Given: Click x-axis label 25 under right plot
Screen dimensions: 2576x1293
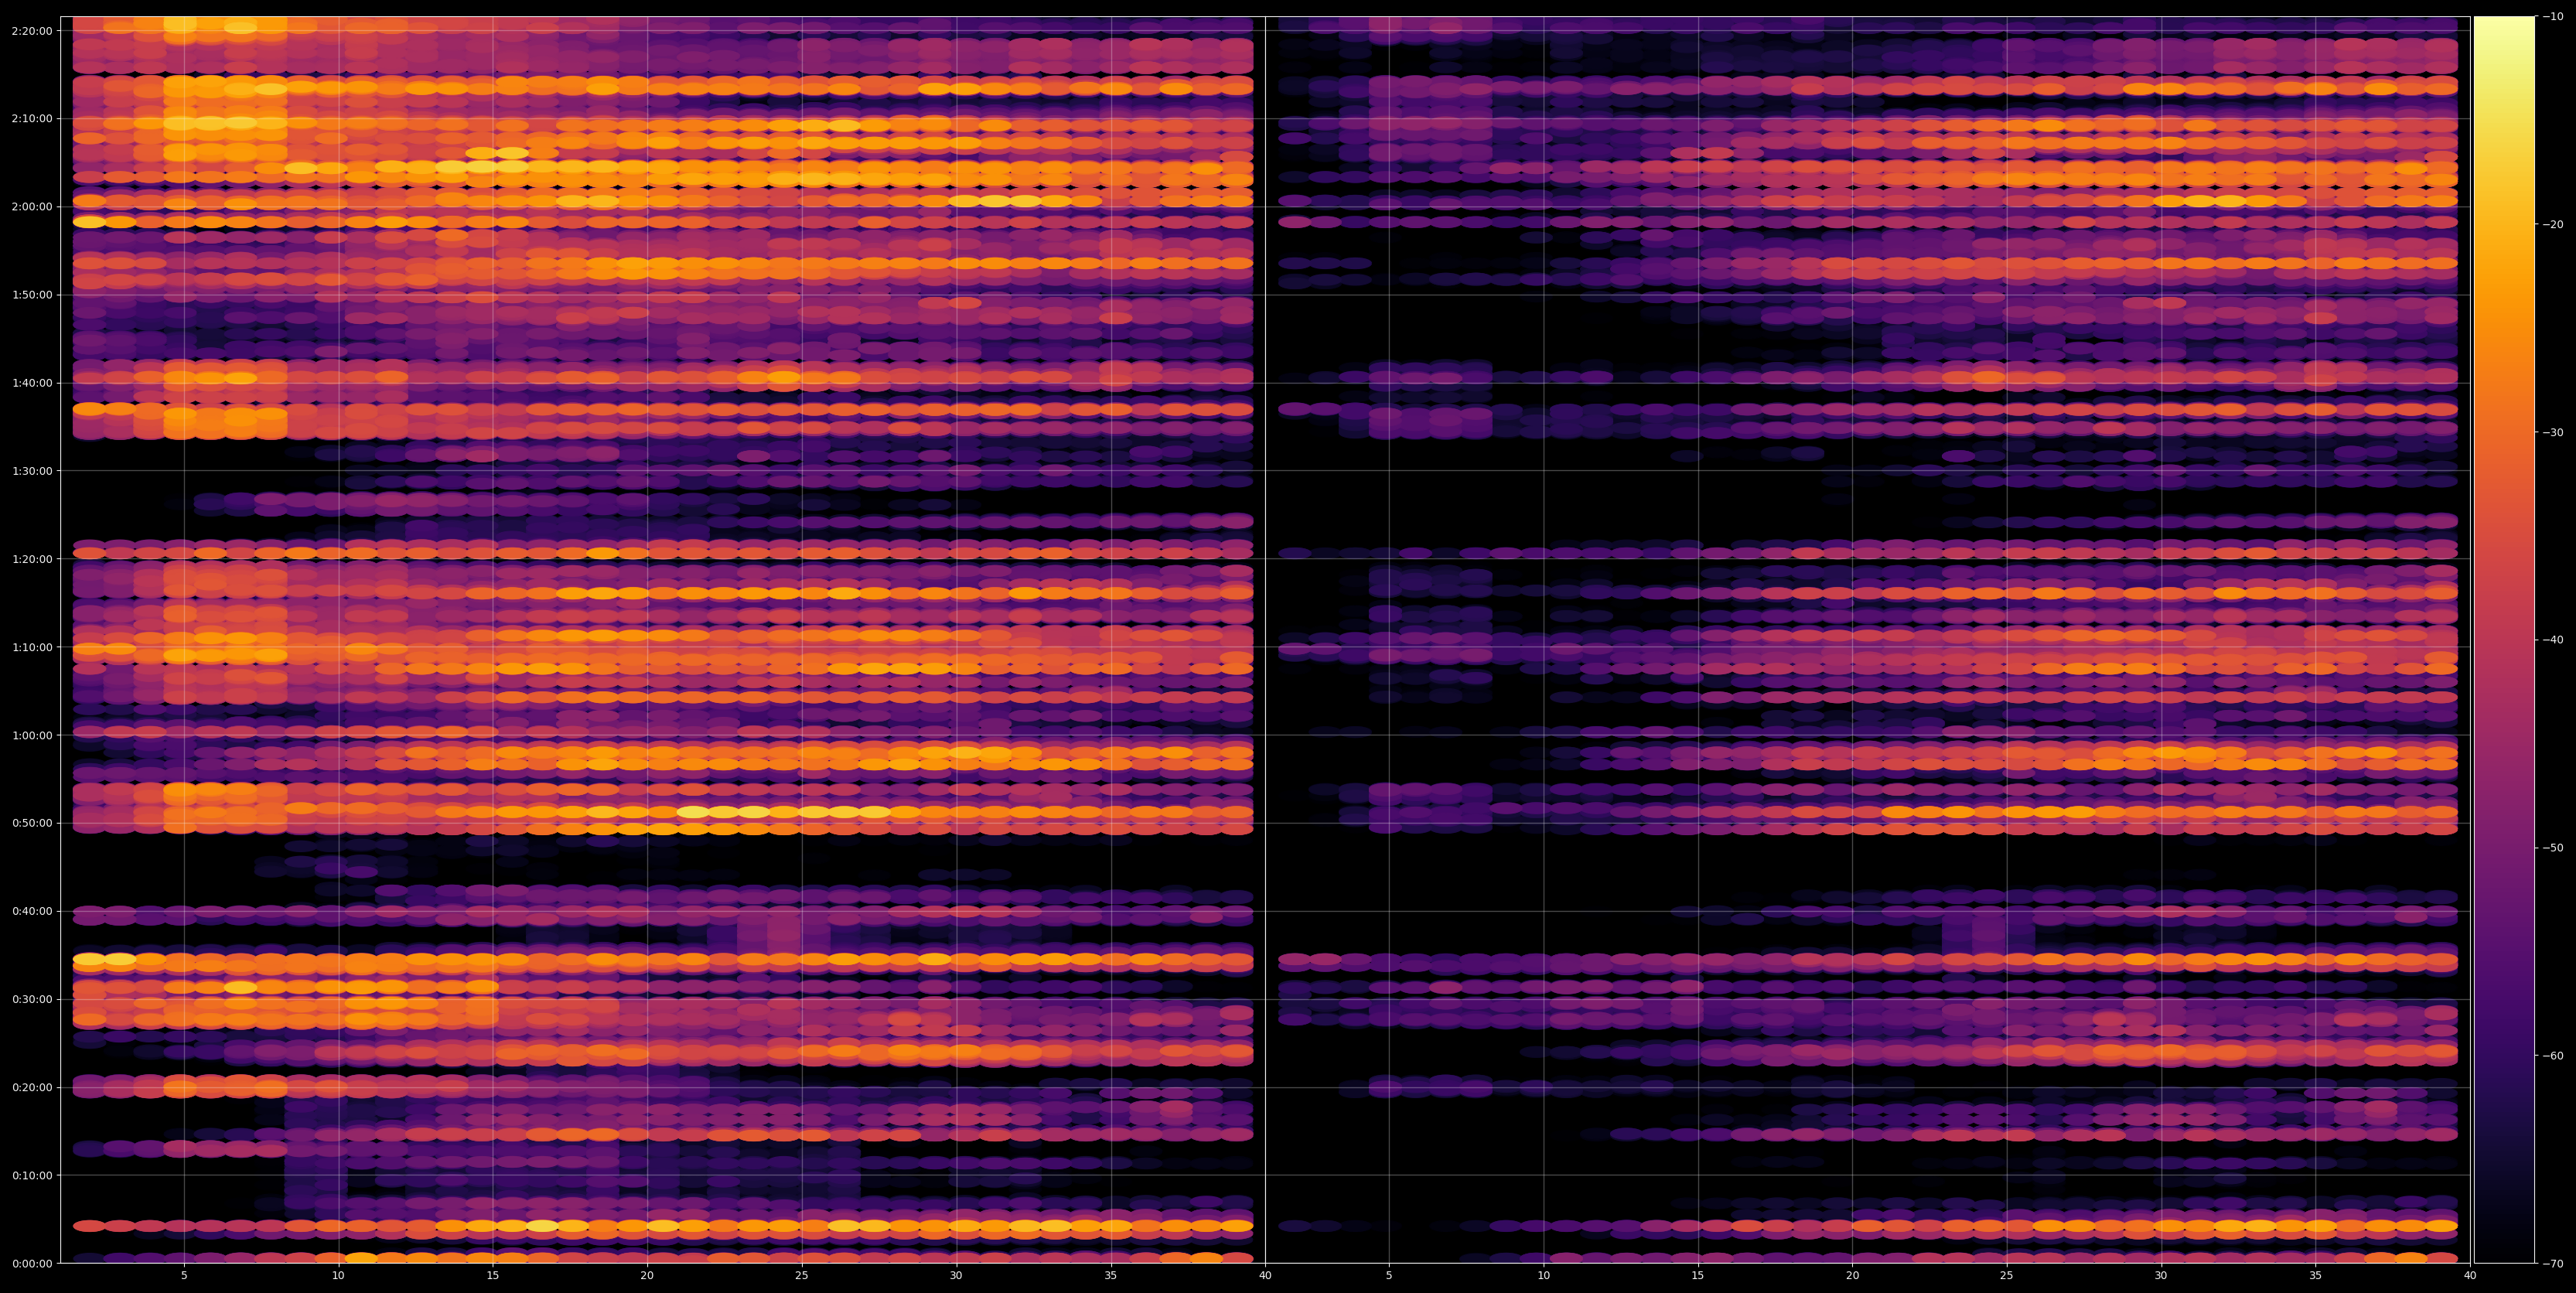Looking at the screenshot, I should 2007,1276.
